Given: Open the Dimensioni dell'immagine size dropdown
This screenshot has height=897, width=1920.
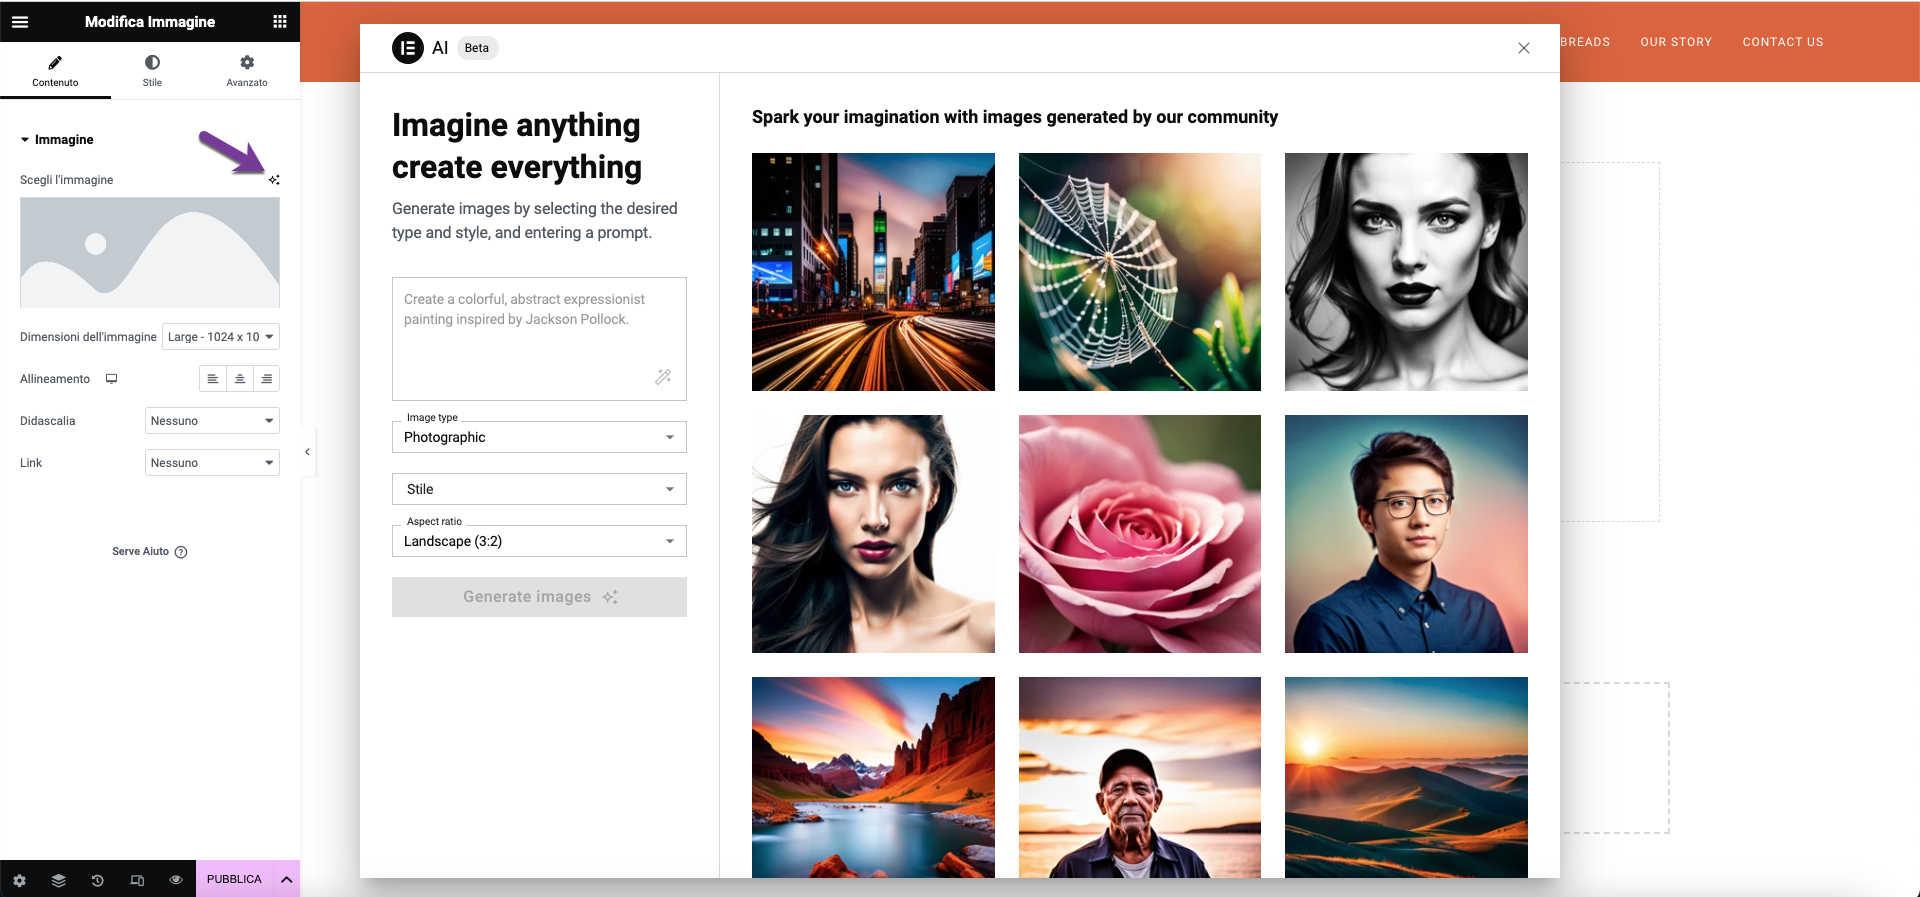Looking at the screenshot, I should pos(220,337).
